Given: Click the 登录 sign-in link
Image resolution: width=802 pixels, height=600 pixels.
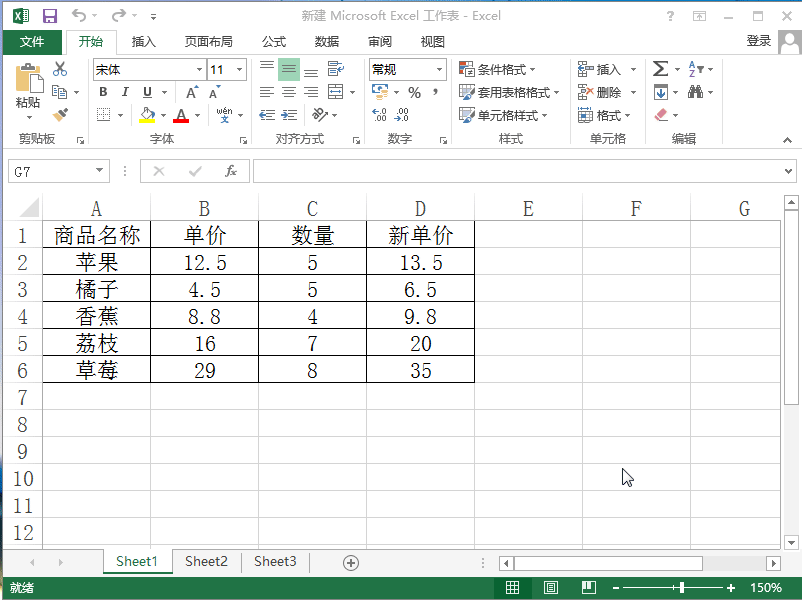Looking at the screenshot, I should click(758, 41).
